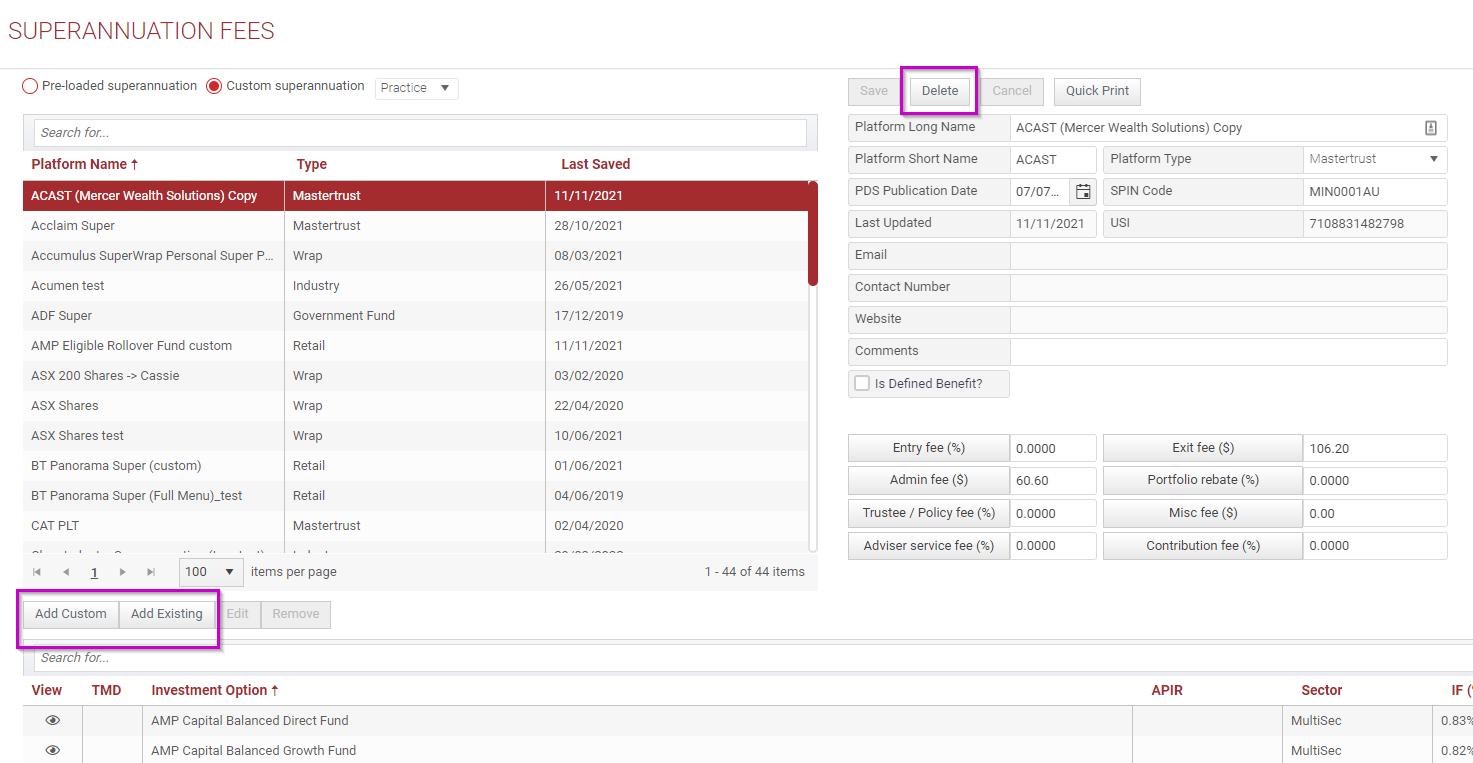Open the PDS Publication Date calendar picker
Screen dimensions: 1473x763
1083,191
